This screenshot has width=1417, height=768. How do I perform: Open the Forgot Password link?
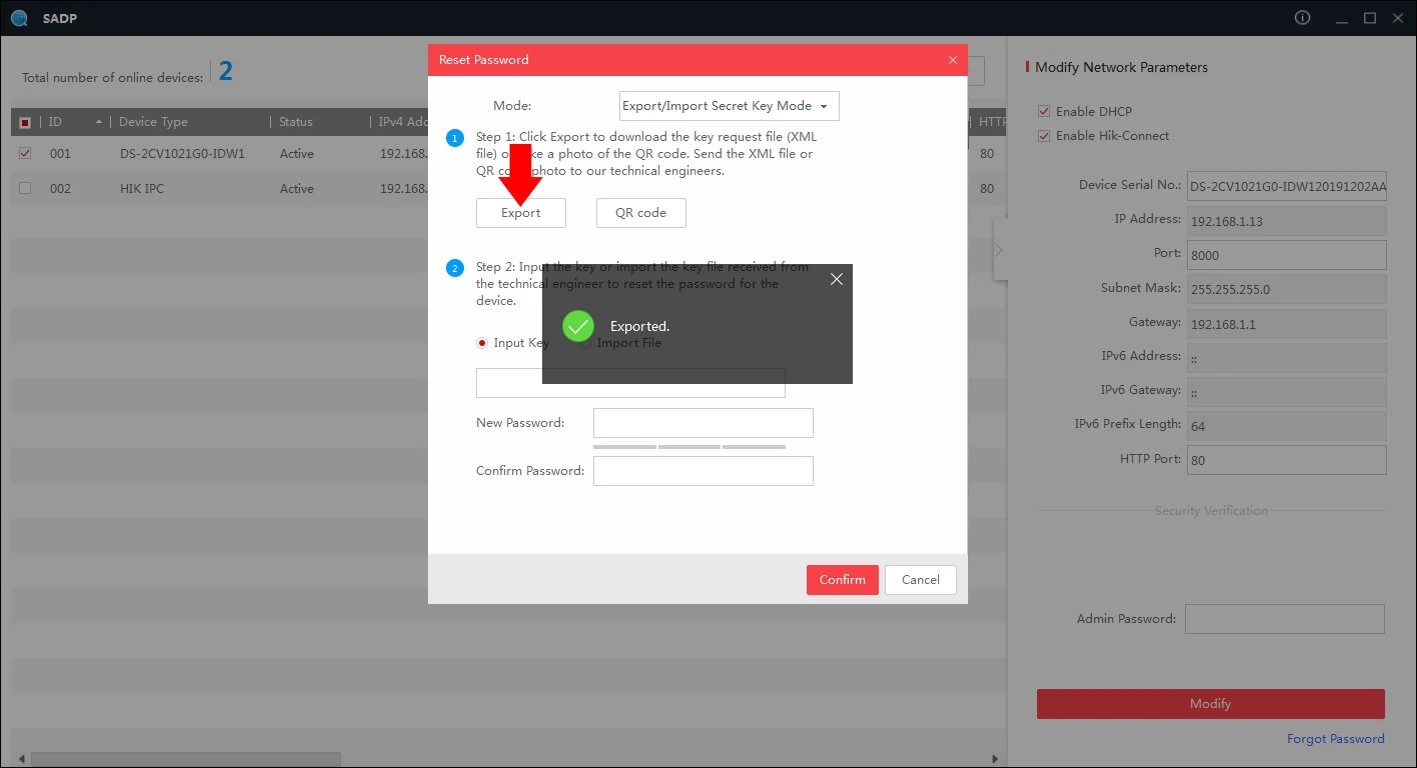pos(1335,739)
